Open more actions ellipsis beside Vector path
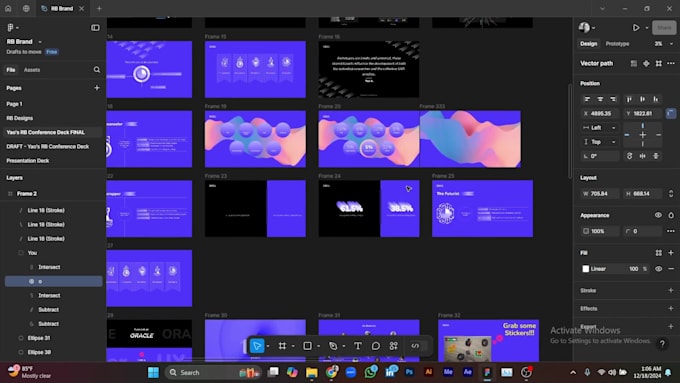Viewport: 680px width, 383px height. click(x=671, y=63)
